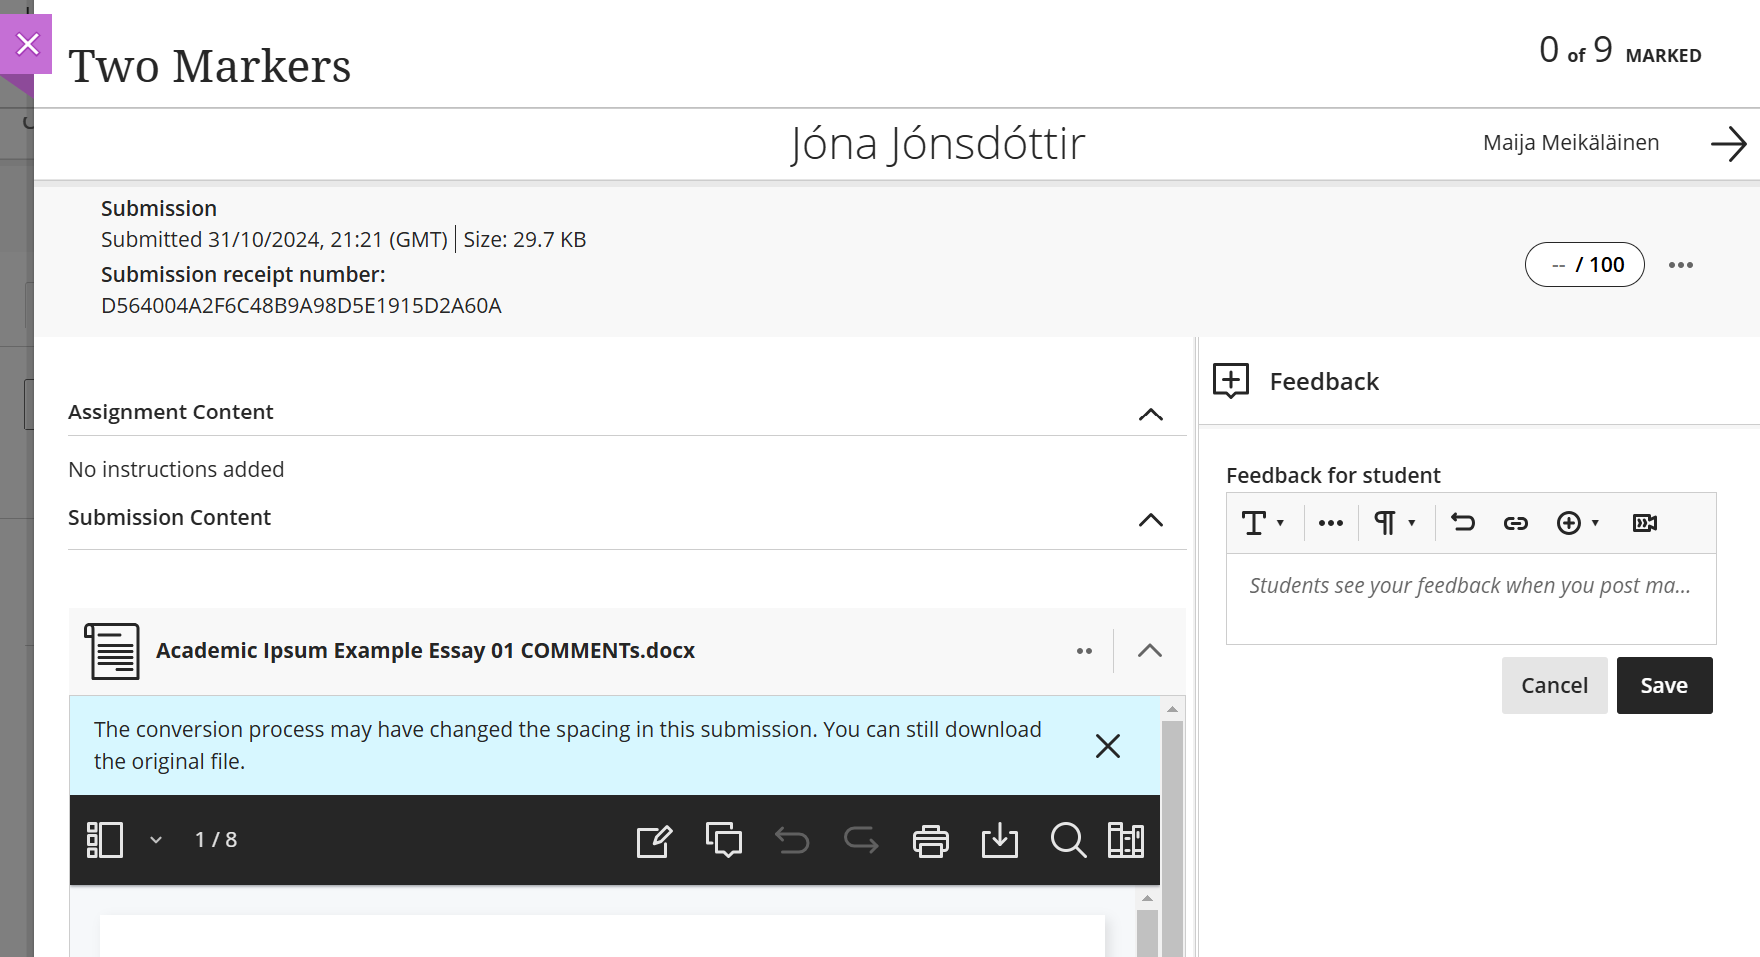Cancel the feedback entry

tap(1554, 685)
